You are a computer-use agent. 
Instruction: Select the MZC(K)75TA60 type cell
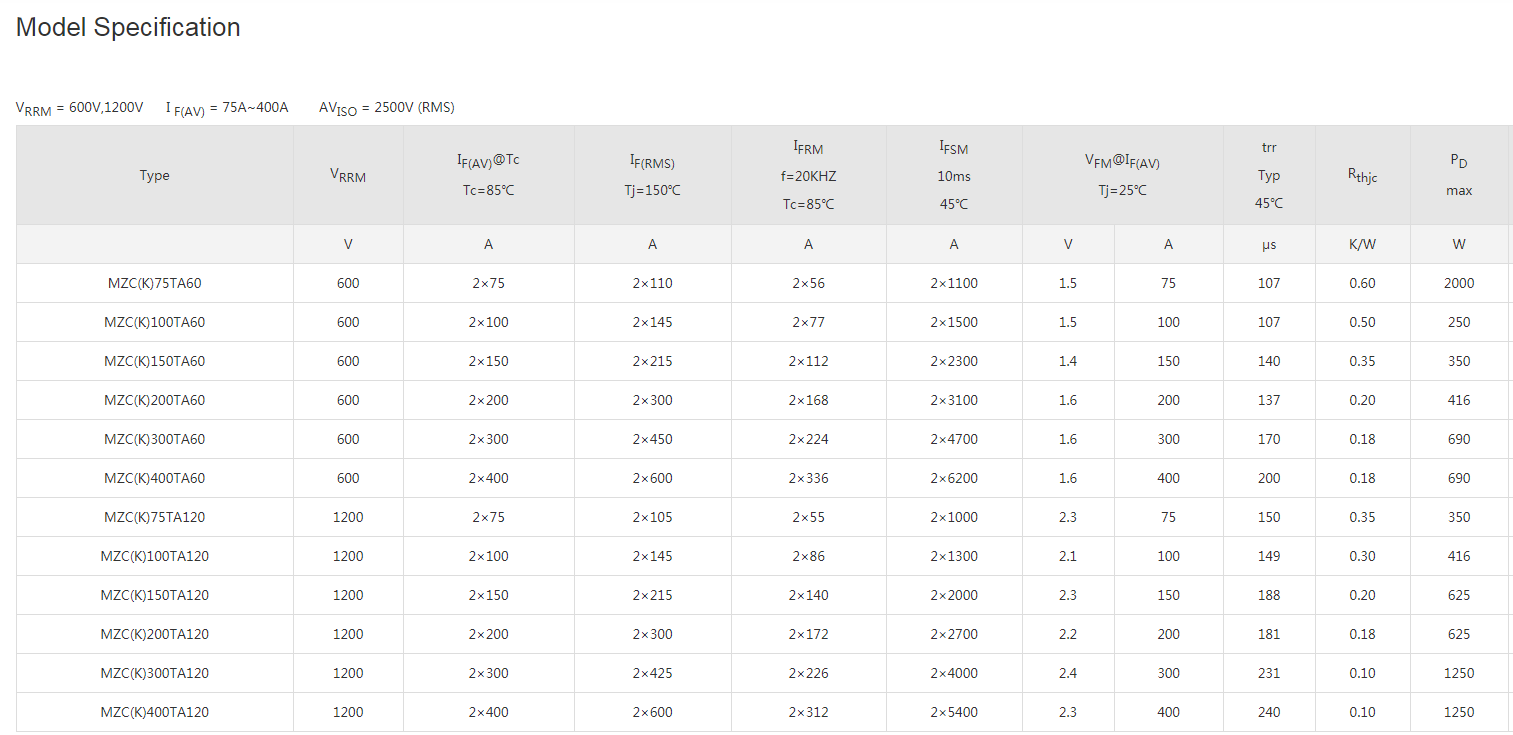(x=155, y=283)
